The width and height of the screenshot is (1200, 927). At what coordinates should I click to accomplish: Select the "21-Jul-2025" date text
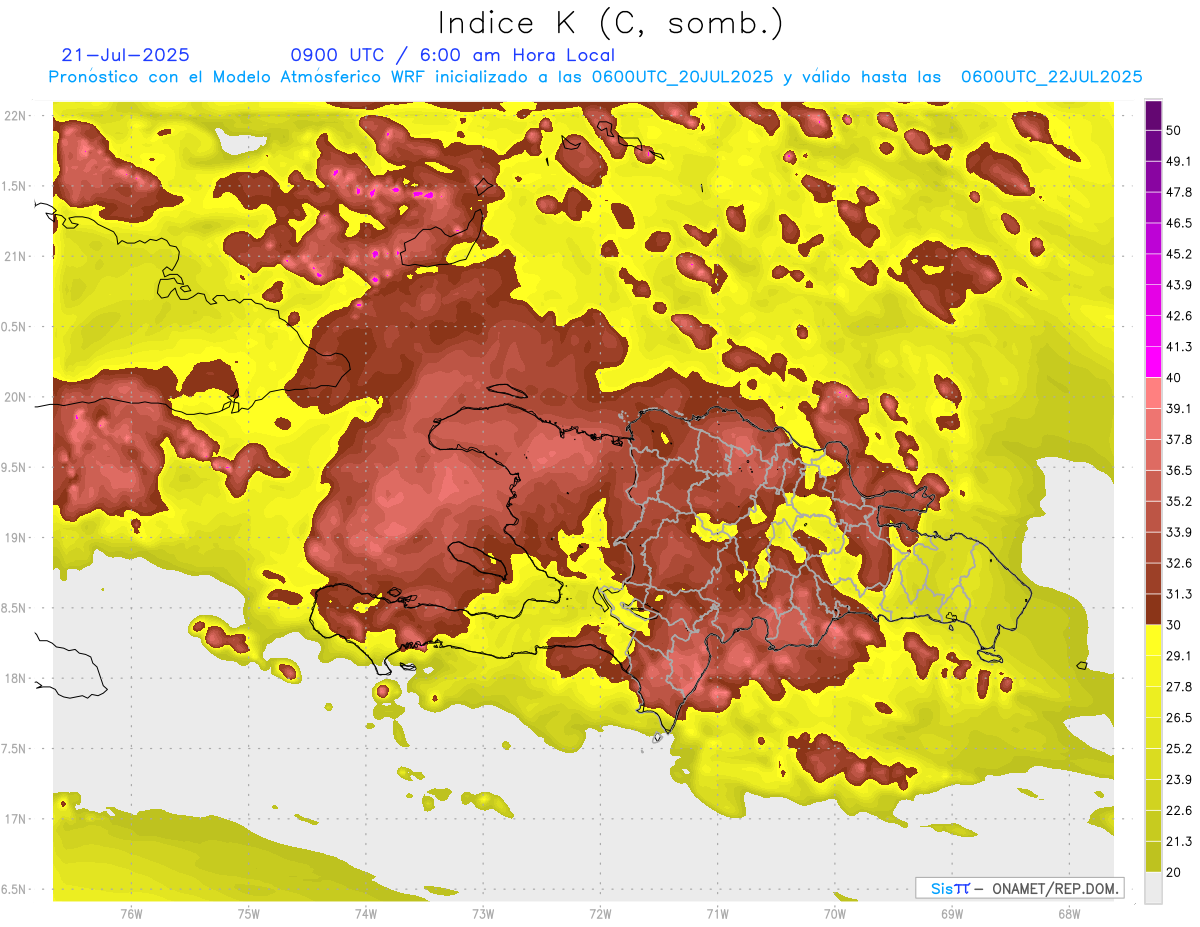click(125, 55)
